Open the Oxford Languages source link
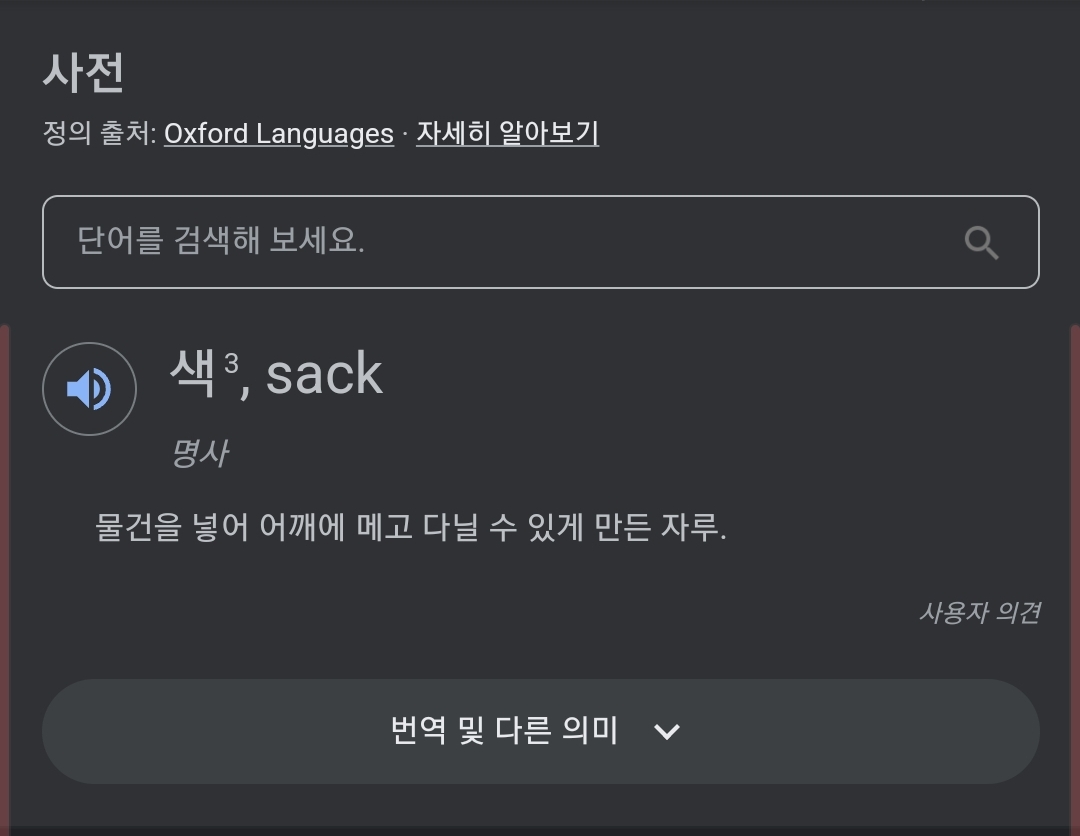The height and width of the screenshot is (836, 1080). click(x=278, y=134)
